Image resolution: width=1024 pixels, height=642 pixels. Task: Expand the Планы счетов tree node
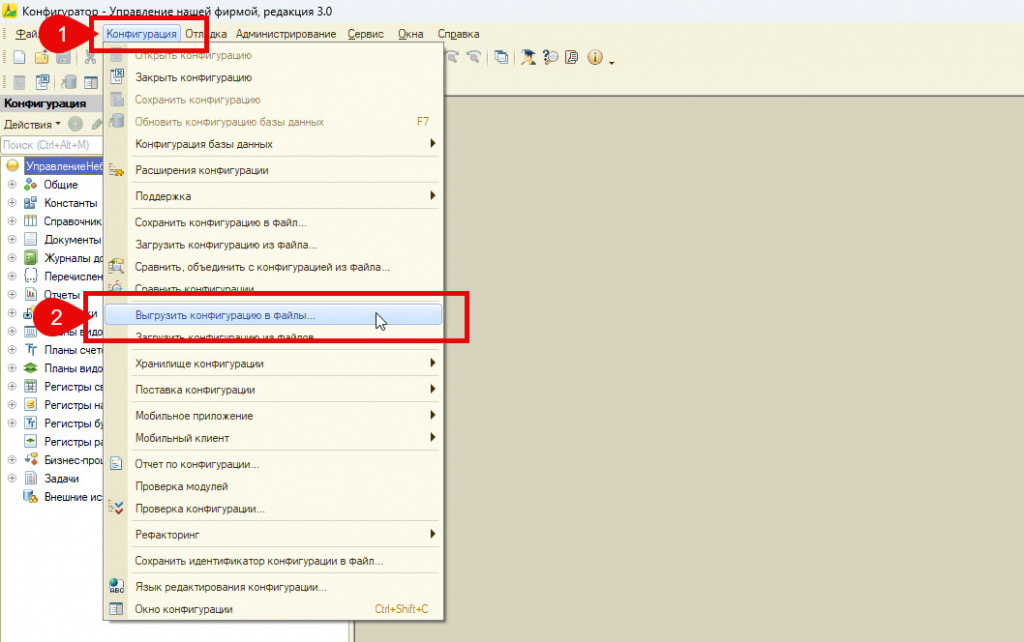coord(12,349)
